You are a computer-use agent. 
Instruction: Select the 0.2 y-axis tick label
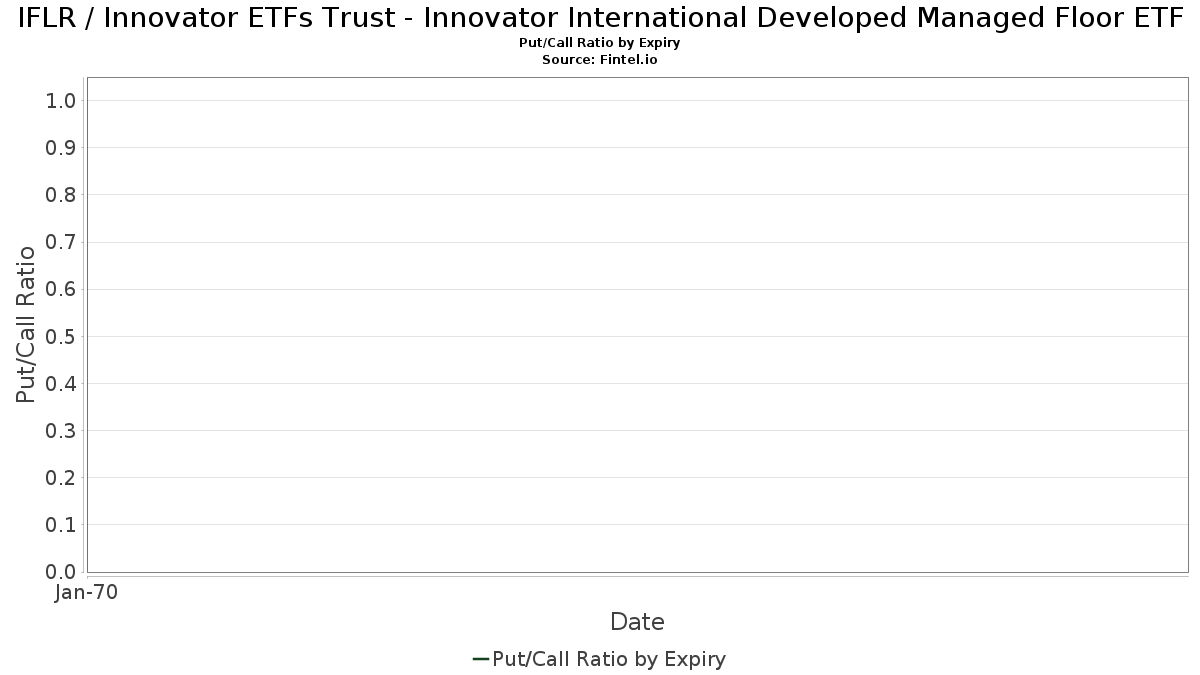[61, 478]
